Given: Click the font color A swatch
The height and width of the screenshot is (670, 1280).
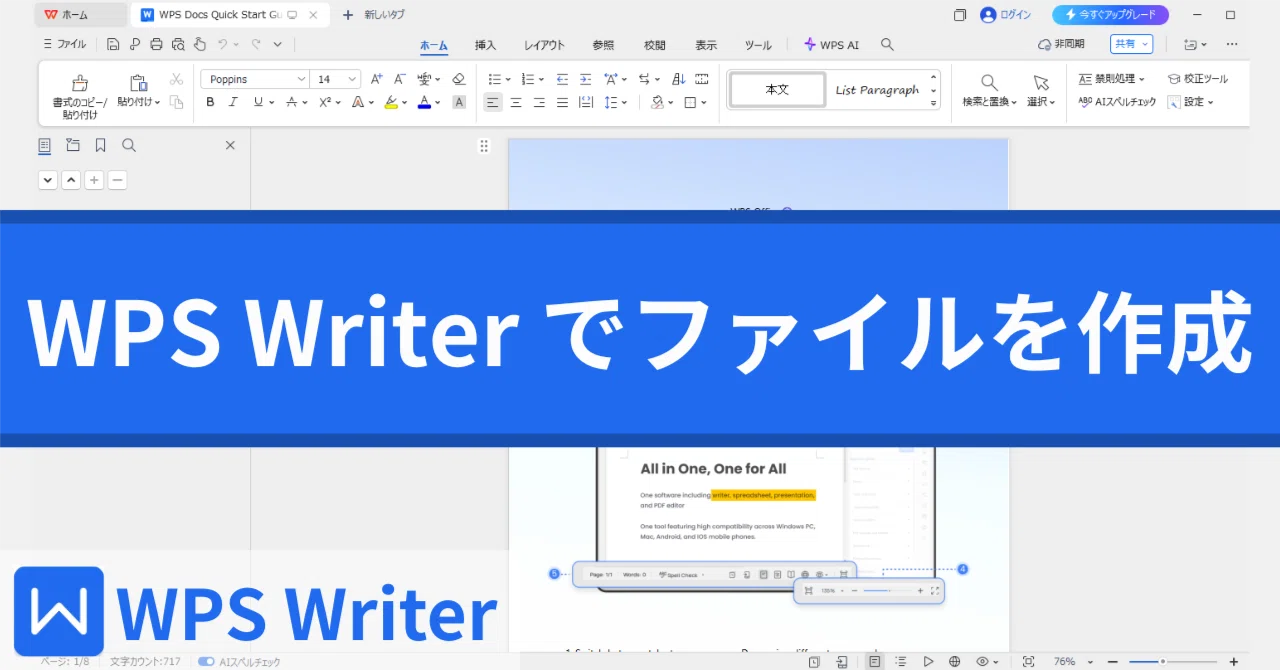Looking at the screenshot, I should pos(424,102).
